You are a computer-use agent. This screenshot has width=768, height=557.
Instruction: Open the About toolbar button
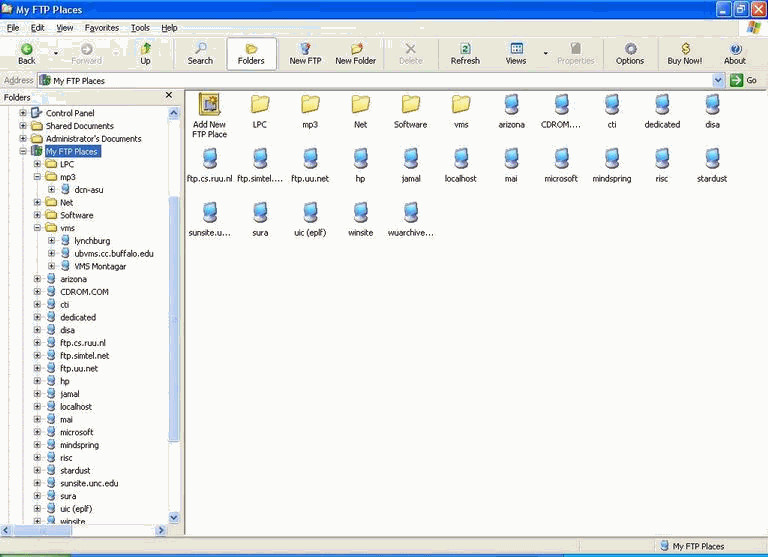point(735,54)
